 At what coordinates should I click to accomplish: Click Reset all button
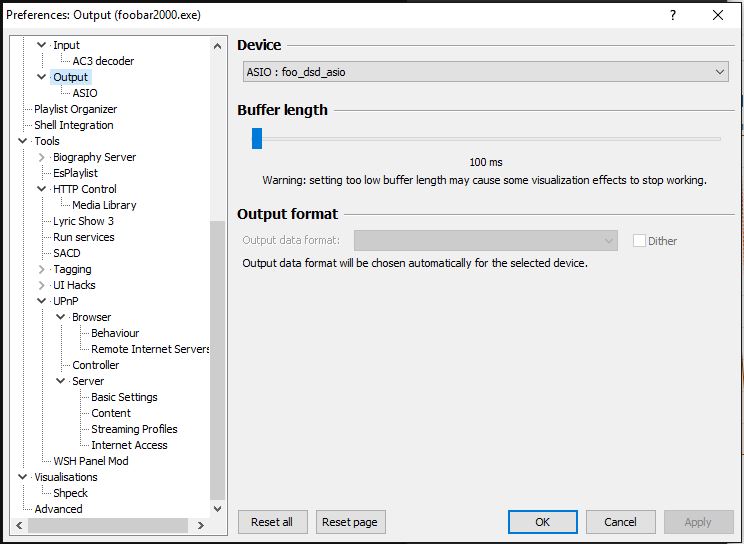pos(272,522)
